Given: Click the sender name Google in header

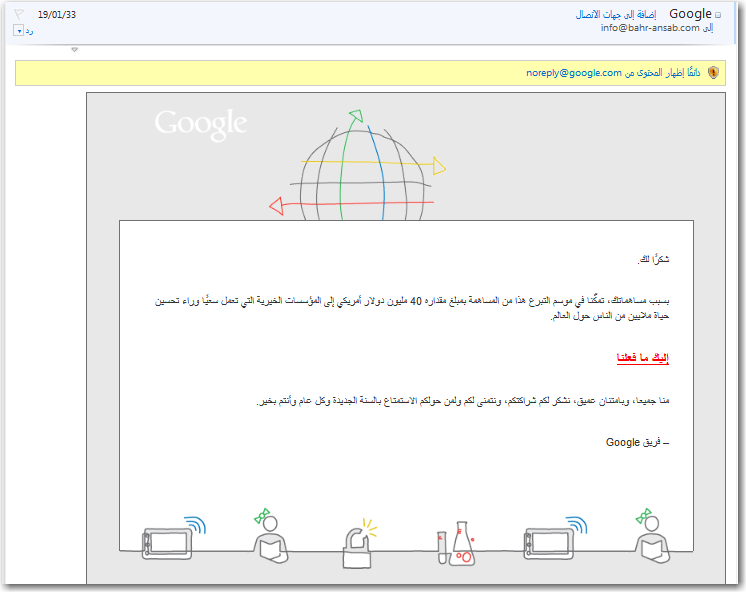Looking at the screenshot, I should (690, 14).
